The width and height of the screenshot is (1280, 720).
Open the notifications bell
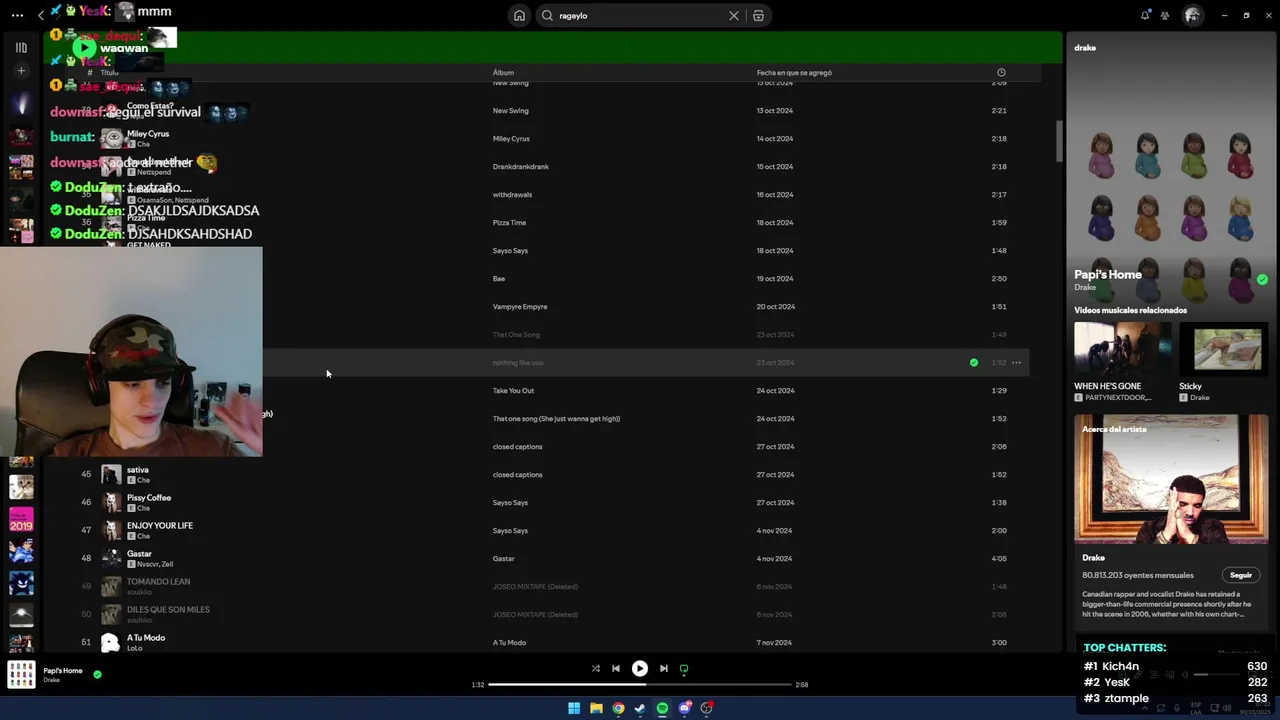click(x=1145, y=15)
